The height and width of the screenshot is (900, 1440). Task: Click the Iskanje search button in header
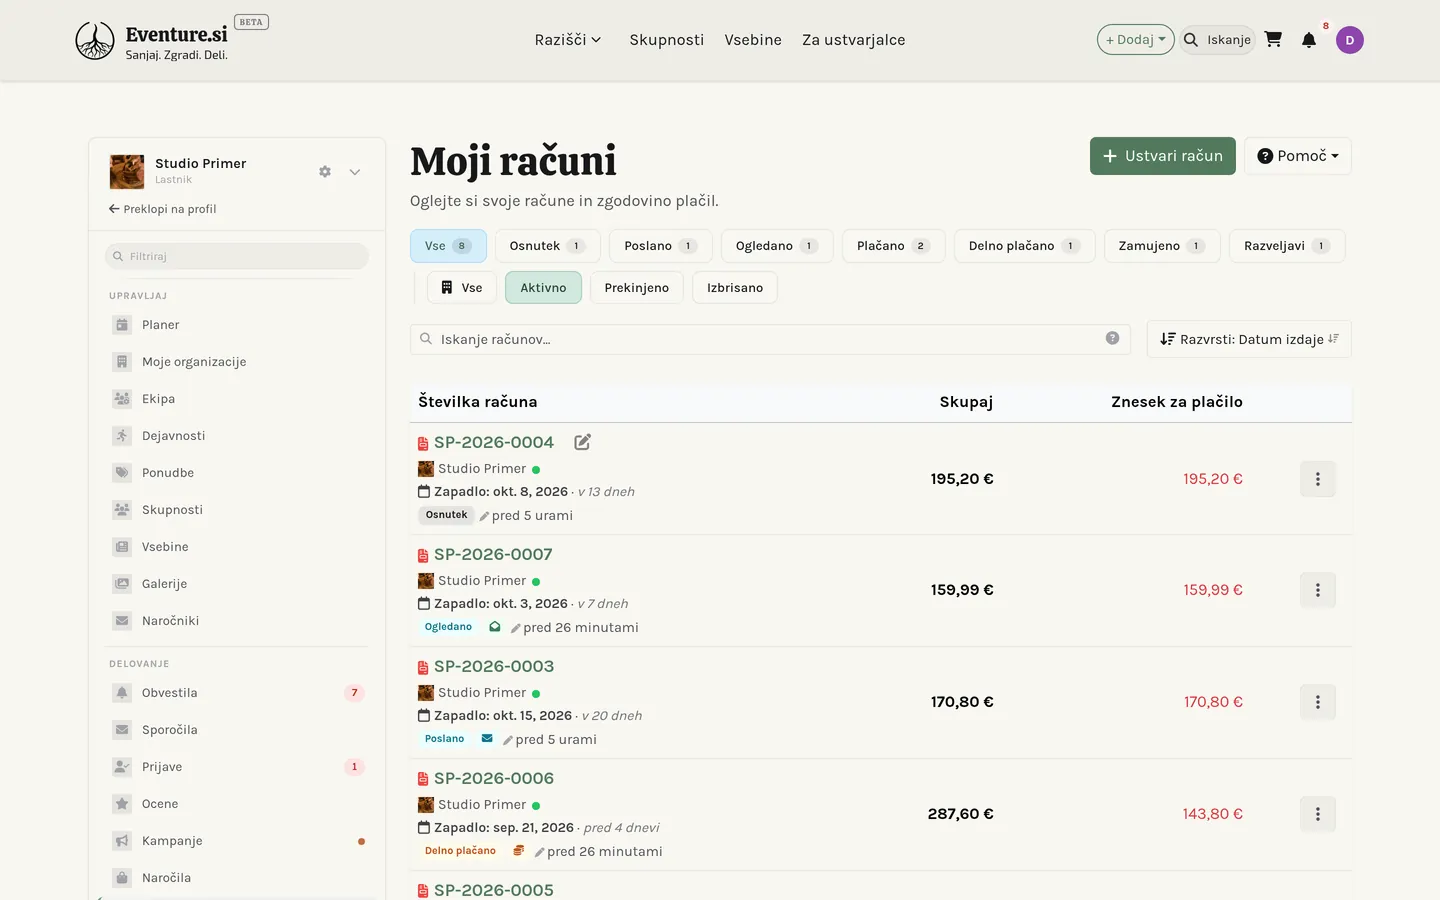tap(1217, 40)
